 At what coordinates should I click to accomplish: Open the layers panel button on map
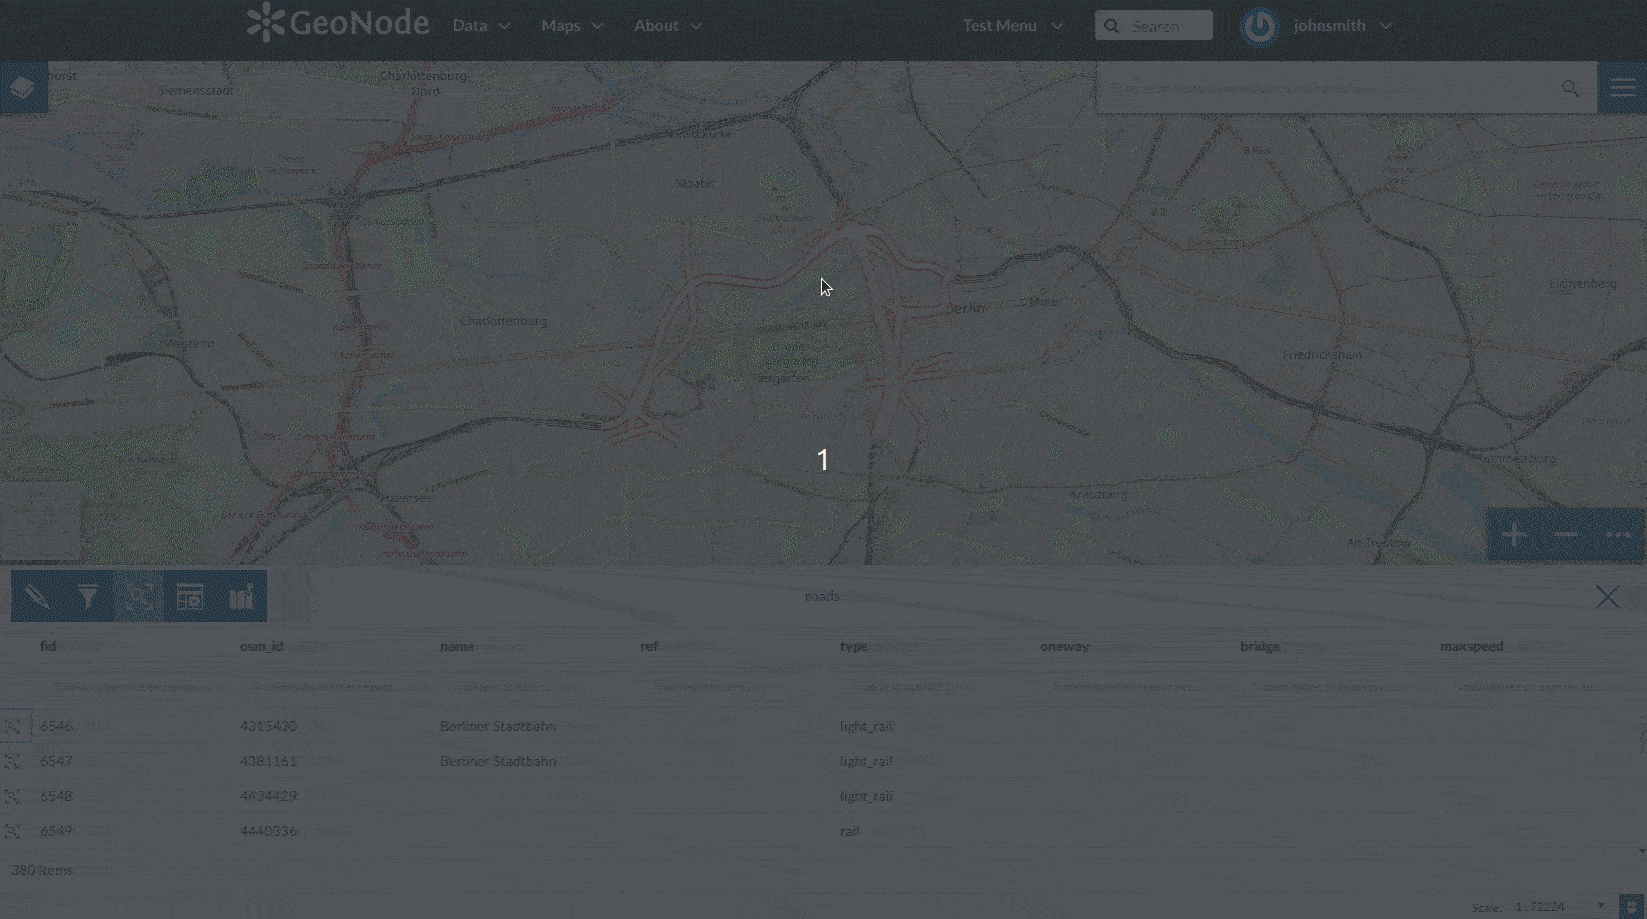pos(23,88)
